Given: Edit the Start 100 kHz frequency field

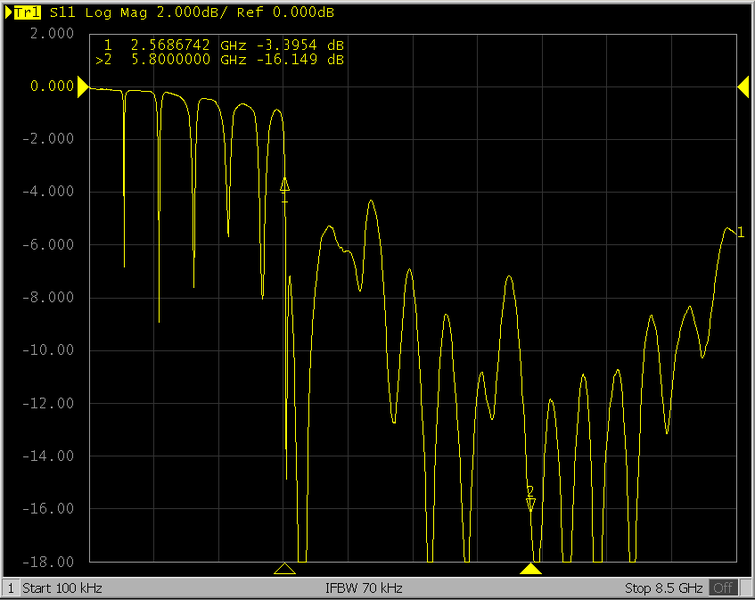Looking at the screenshot, I should [x=62, y=587].
